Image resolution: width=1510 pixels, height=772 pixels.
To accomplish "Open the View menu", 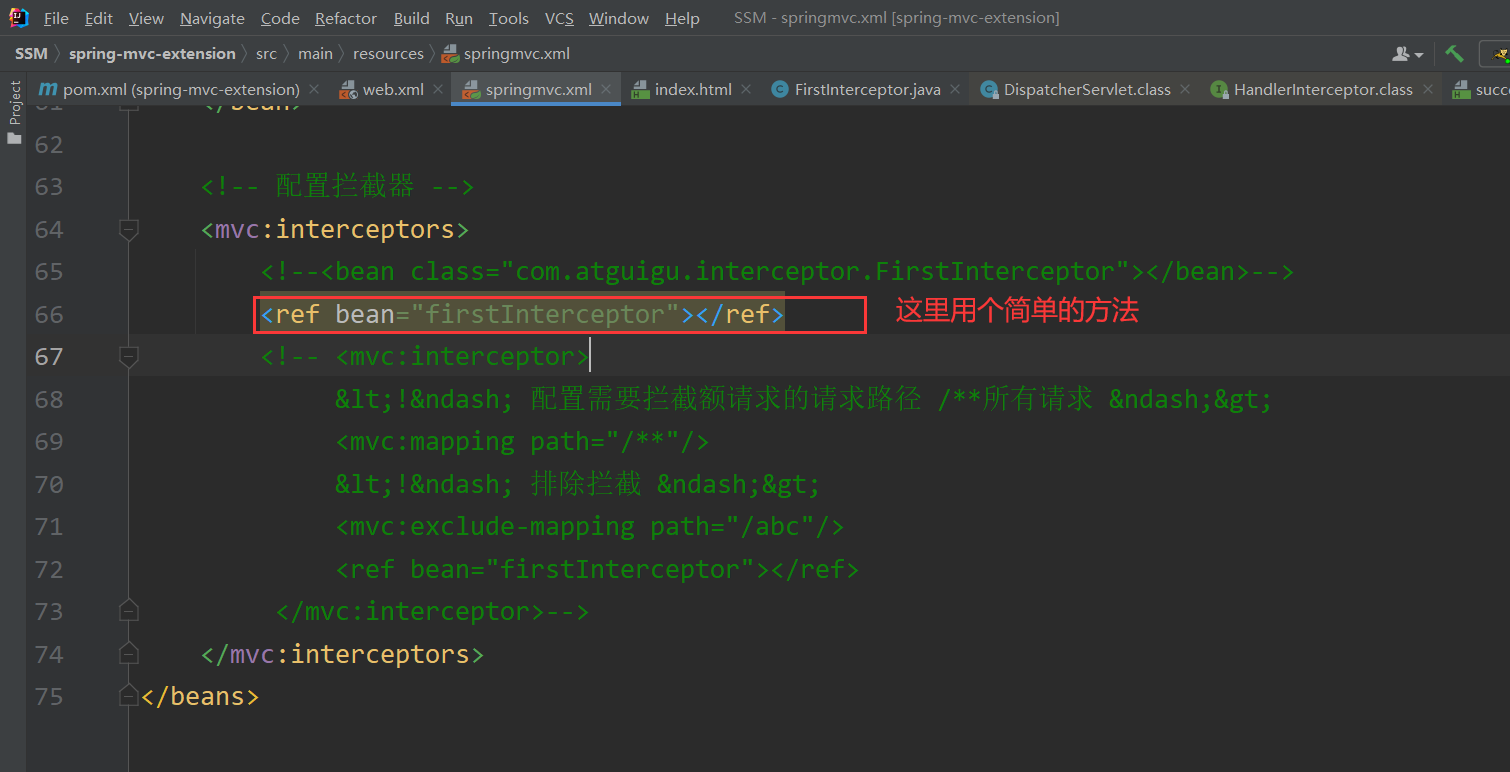I will coord(146,18).
